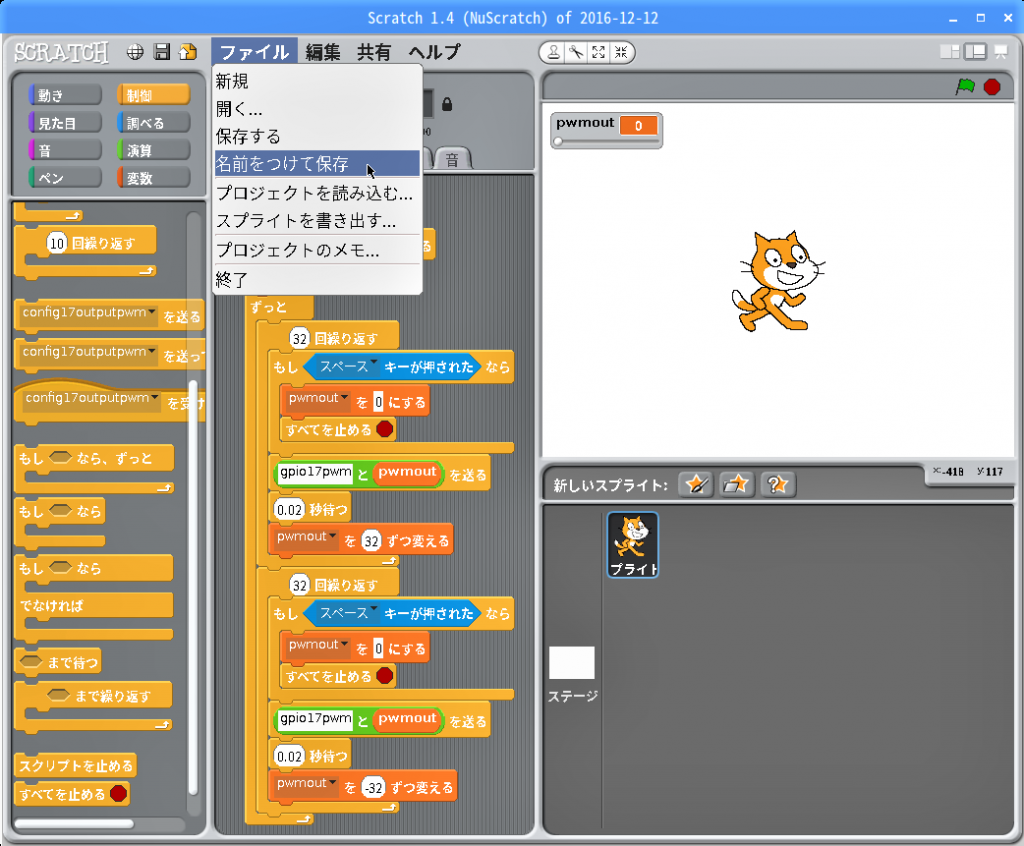Choose スプライトを書き出す... menu entry
This screenshot has height=846, width=1024.
click(317, 221)
